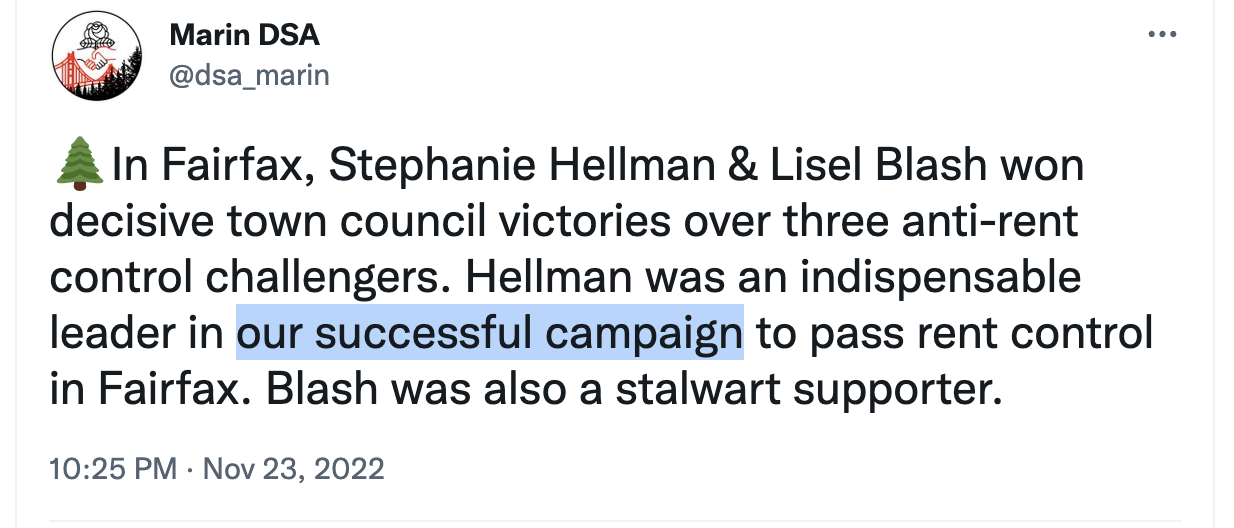Screen dimensions: 1234x528
Task: Click the name "Lisel Blash" in tweet
Action: point(876,166)
